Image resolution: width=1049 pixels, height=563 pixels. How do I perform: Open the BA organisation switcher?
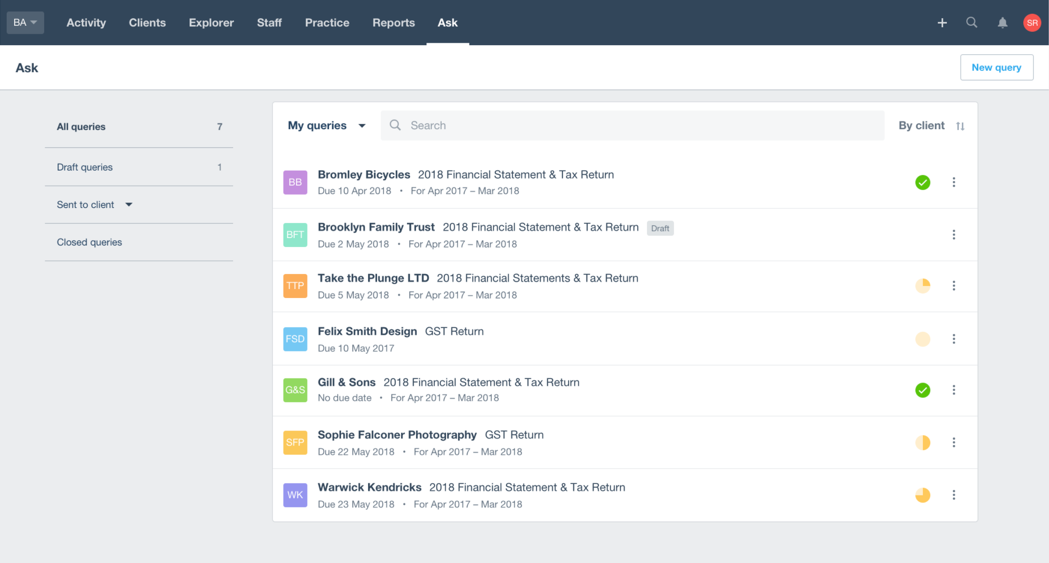[x=25, y=23]
